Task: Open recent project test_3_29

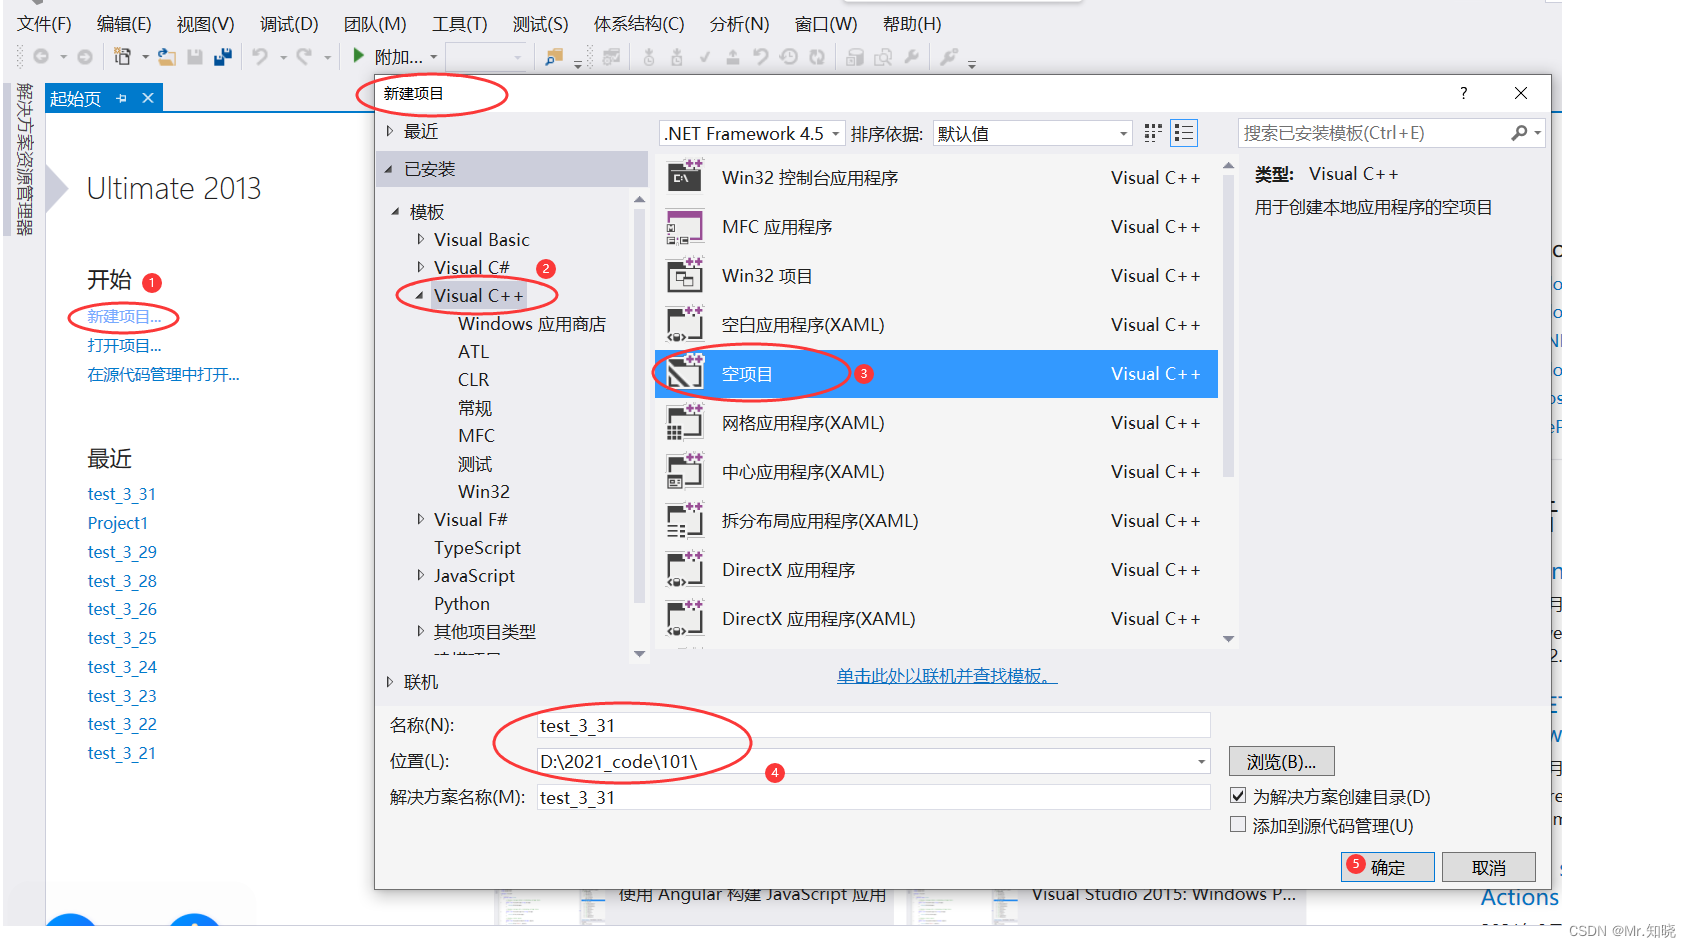Action: click(122, 552)
